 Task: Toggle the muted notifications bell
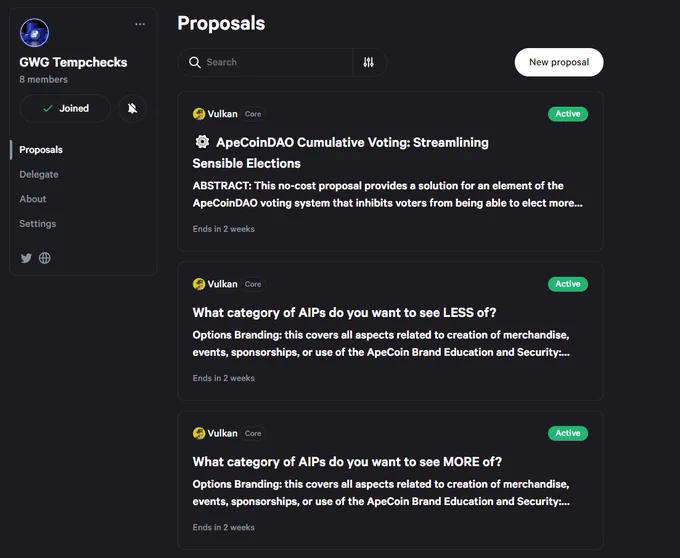pyautogui.click(x=132, y=108)
